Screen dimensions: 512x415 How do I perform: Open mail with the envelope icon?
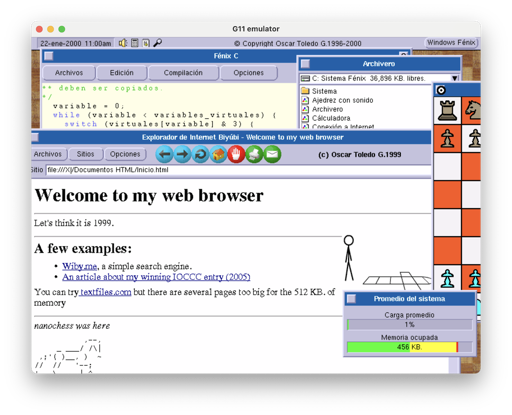pos(272,154)
